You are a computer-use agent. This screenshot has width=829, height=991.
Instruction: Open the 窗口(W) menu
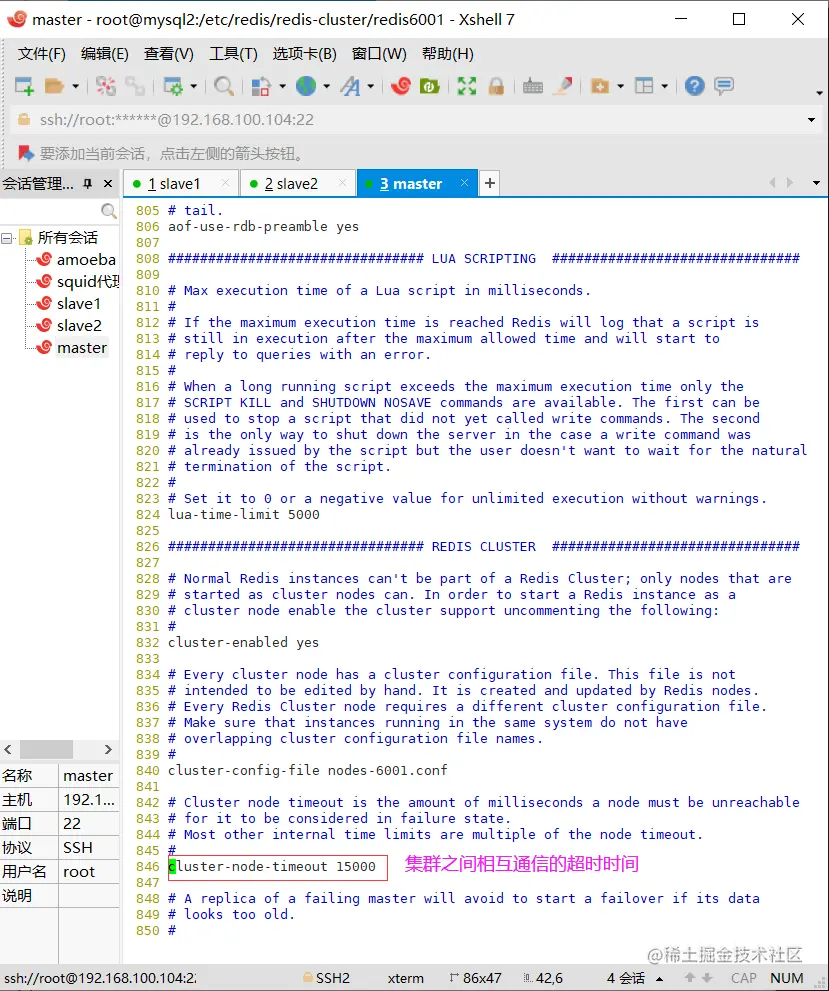379,54
